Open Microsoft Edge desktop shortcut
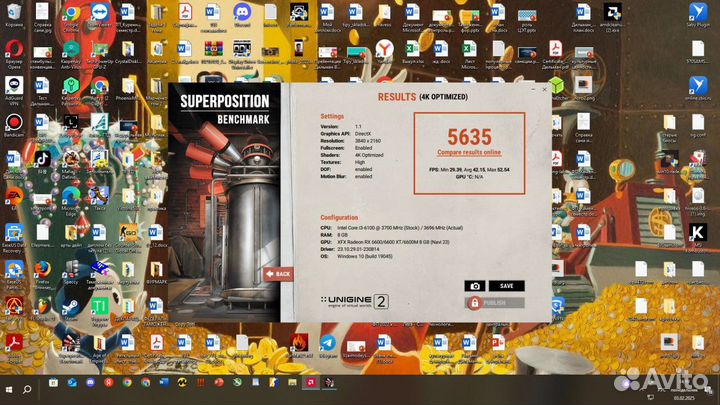Screen dimensions: 720x405 71,201
